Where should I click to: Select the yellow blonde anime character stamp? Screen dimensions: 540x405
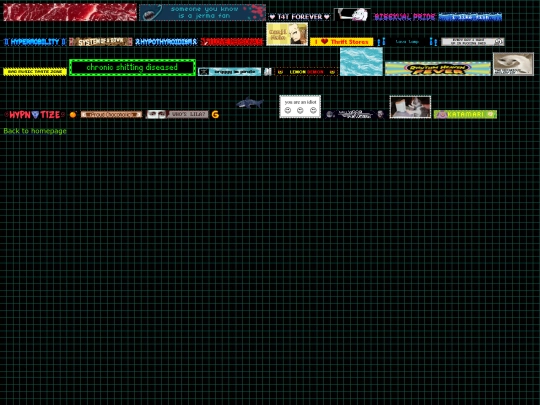[x=287, y=34]
